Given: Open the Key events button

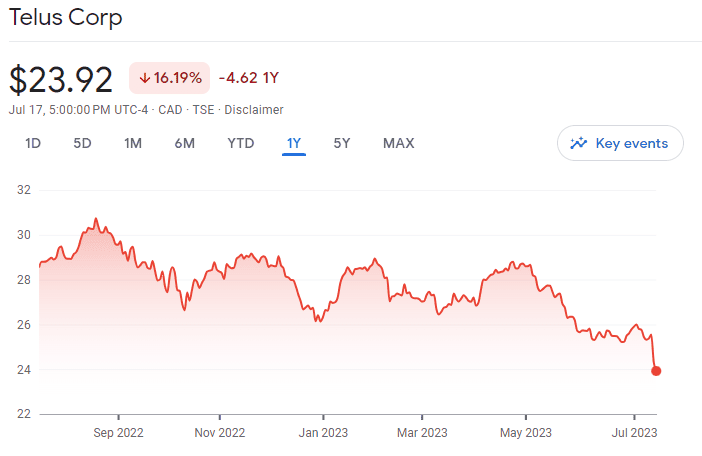Looking at the screenshot, I should 620,143.
